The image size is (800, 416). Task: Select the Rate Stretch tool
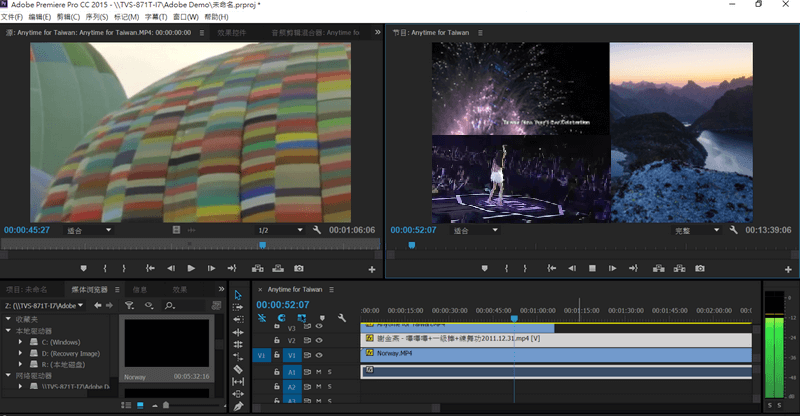pyautogui.click(x=238, y=357)
